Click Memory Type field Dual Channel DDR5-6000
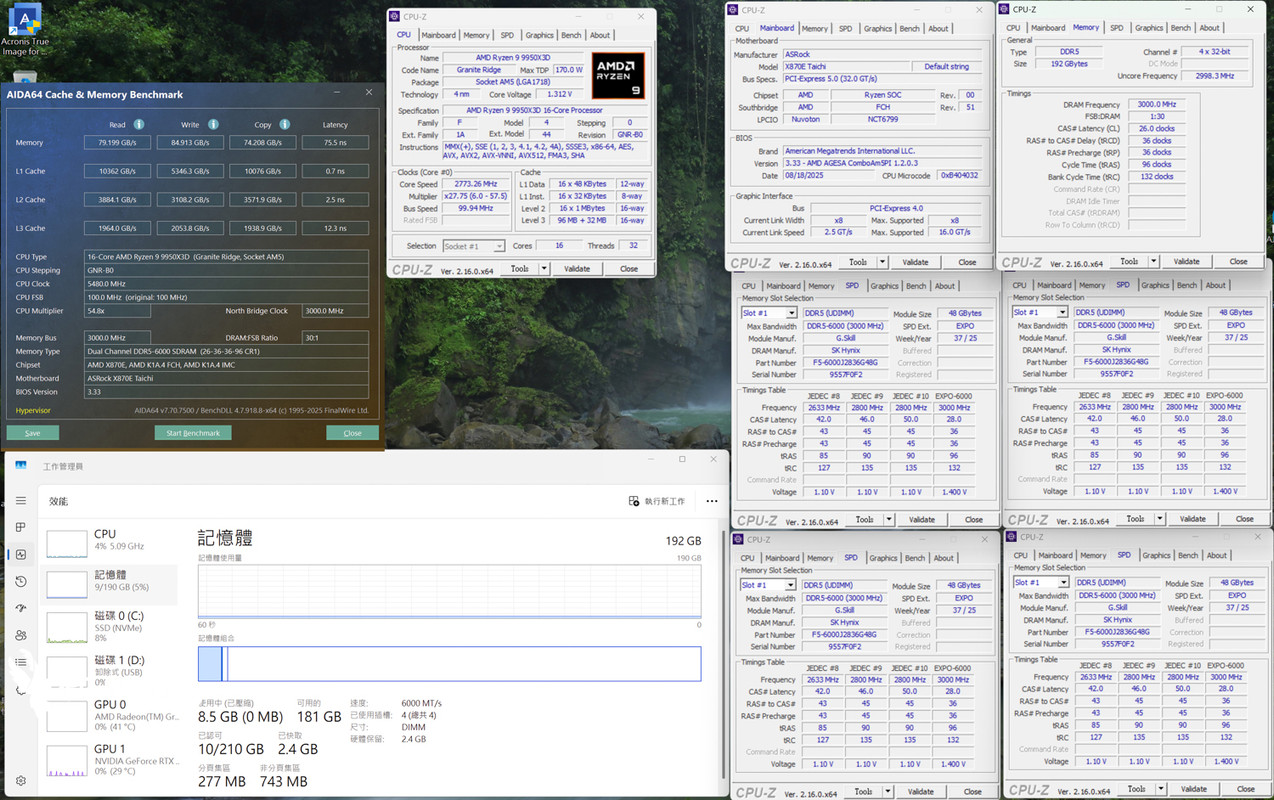The width and height of the screenshot is (1274, 800). click(x=226, y=351)
